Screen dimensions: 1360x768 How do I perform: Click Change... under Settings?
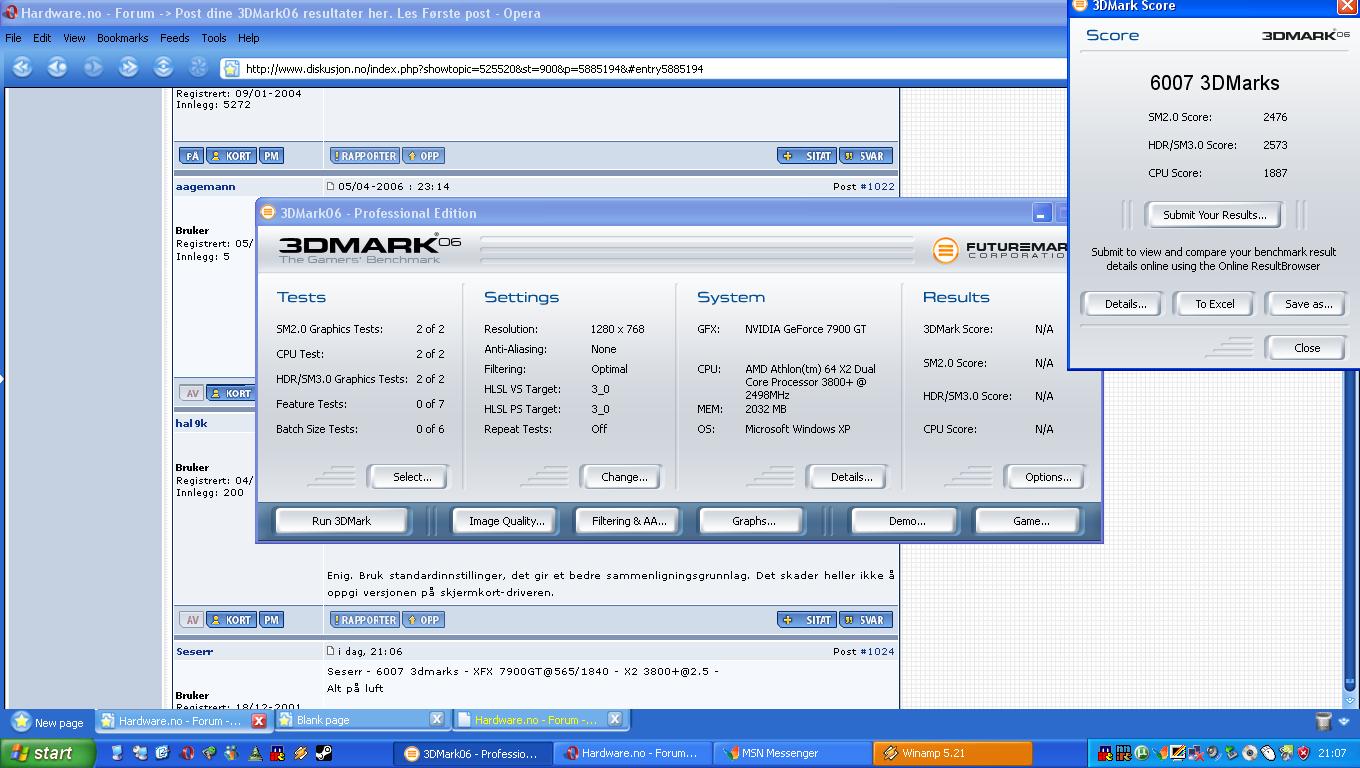coord(624,477)
